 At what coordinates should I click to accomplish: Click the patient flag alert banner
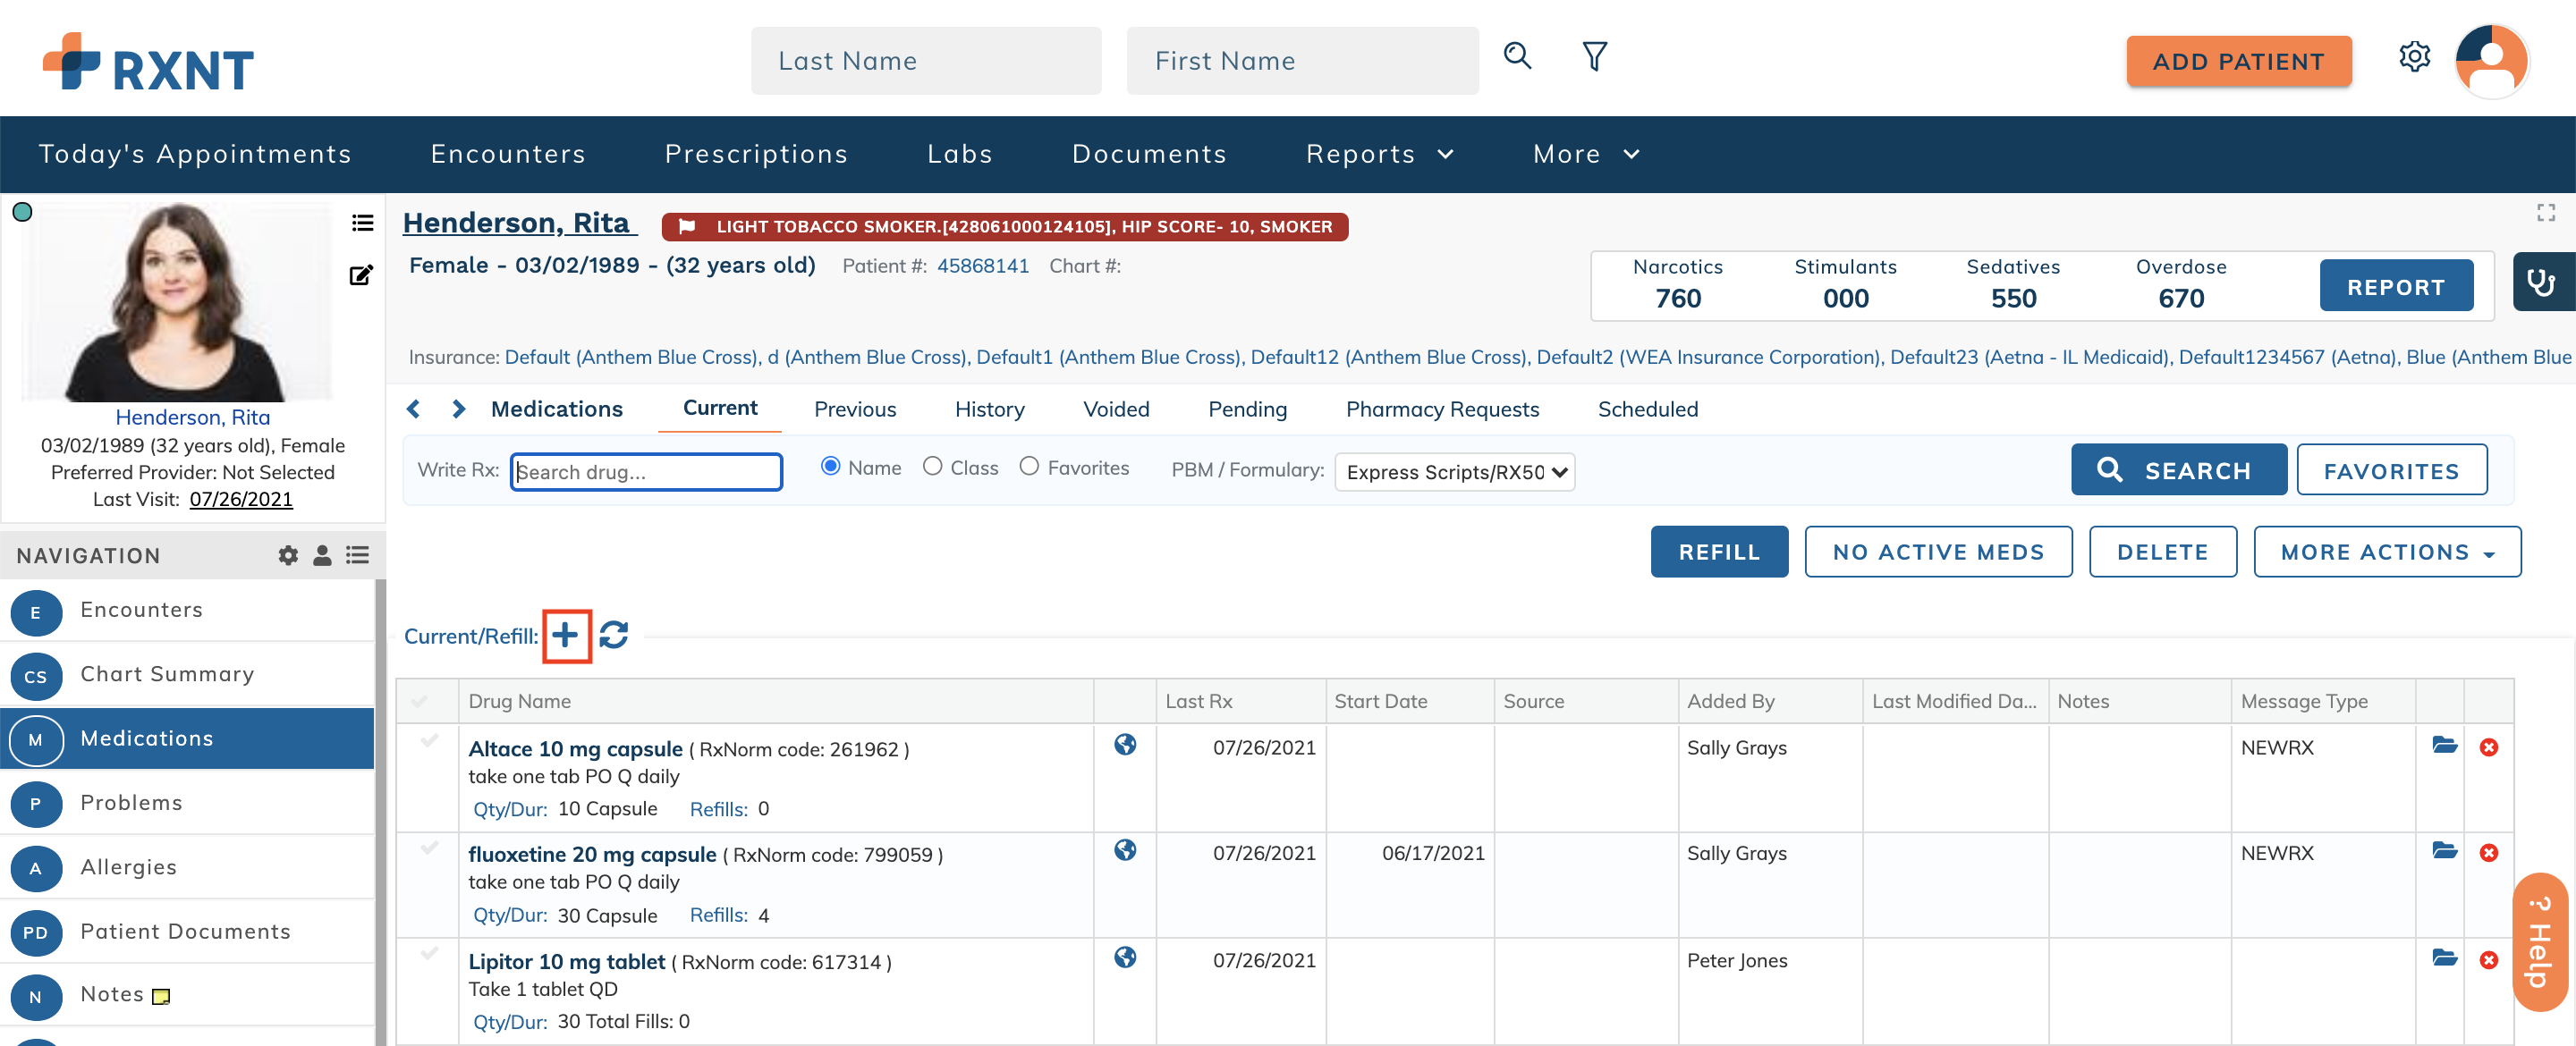[1004, 227]
